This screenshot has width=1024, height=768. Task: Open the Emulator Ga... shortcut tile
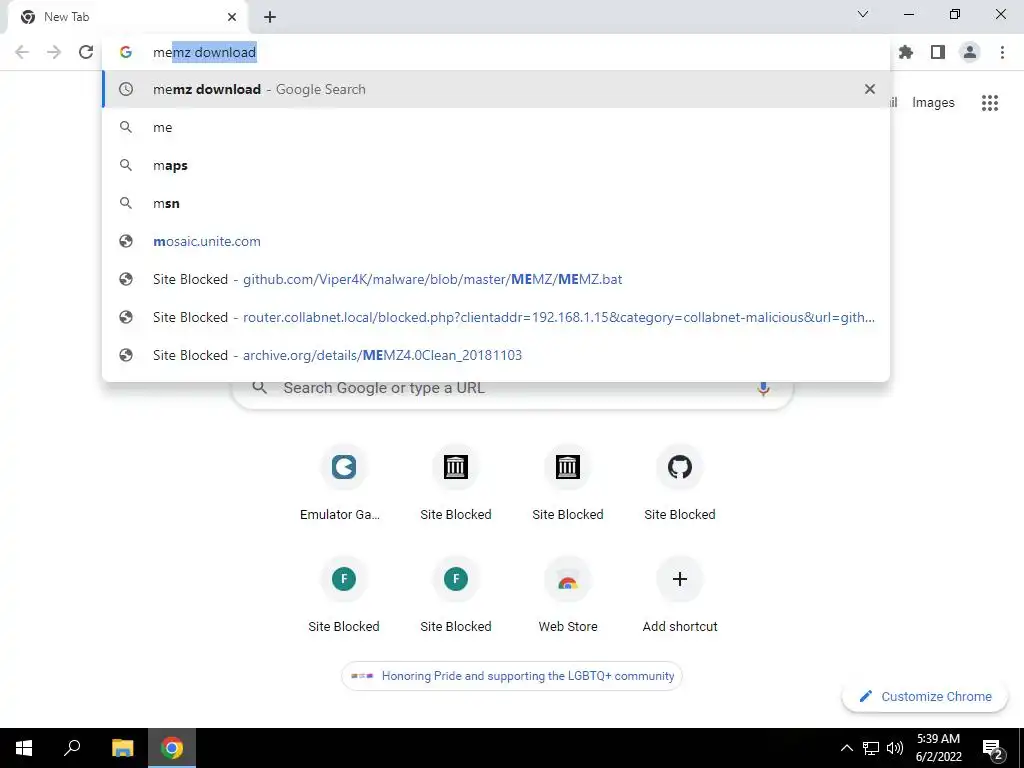[344, 484]
